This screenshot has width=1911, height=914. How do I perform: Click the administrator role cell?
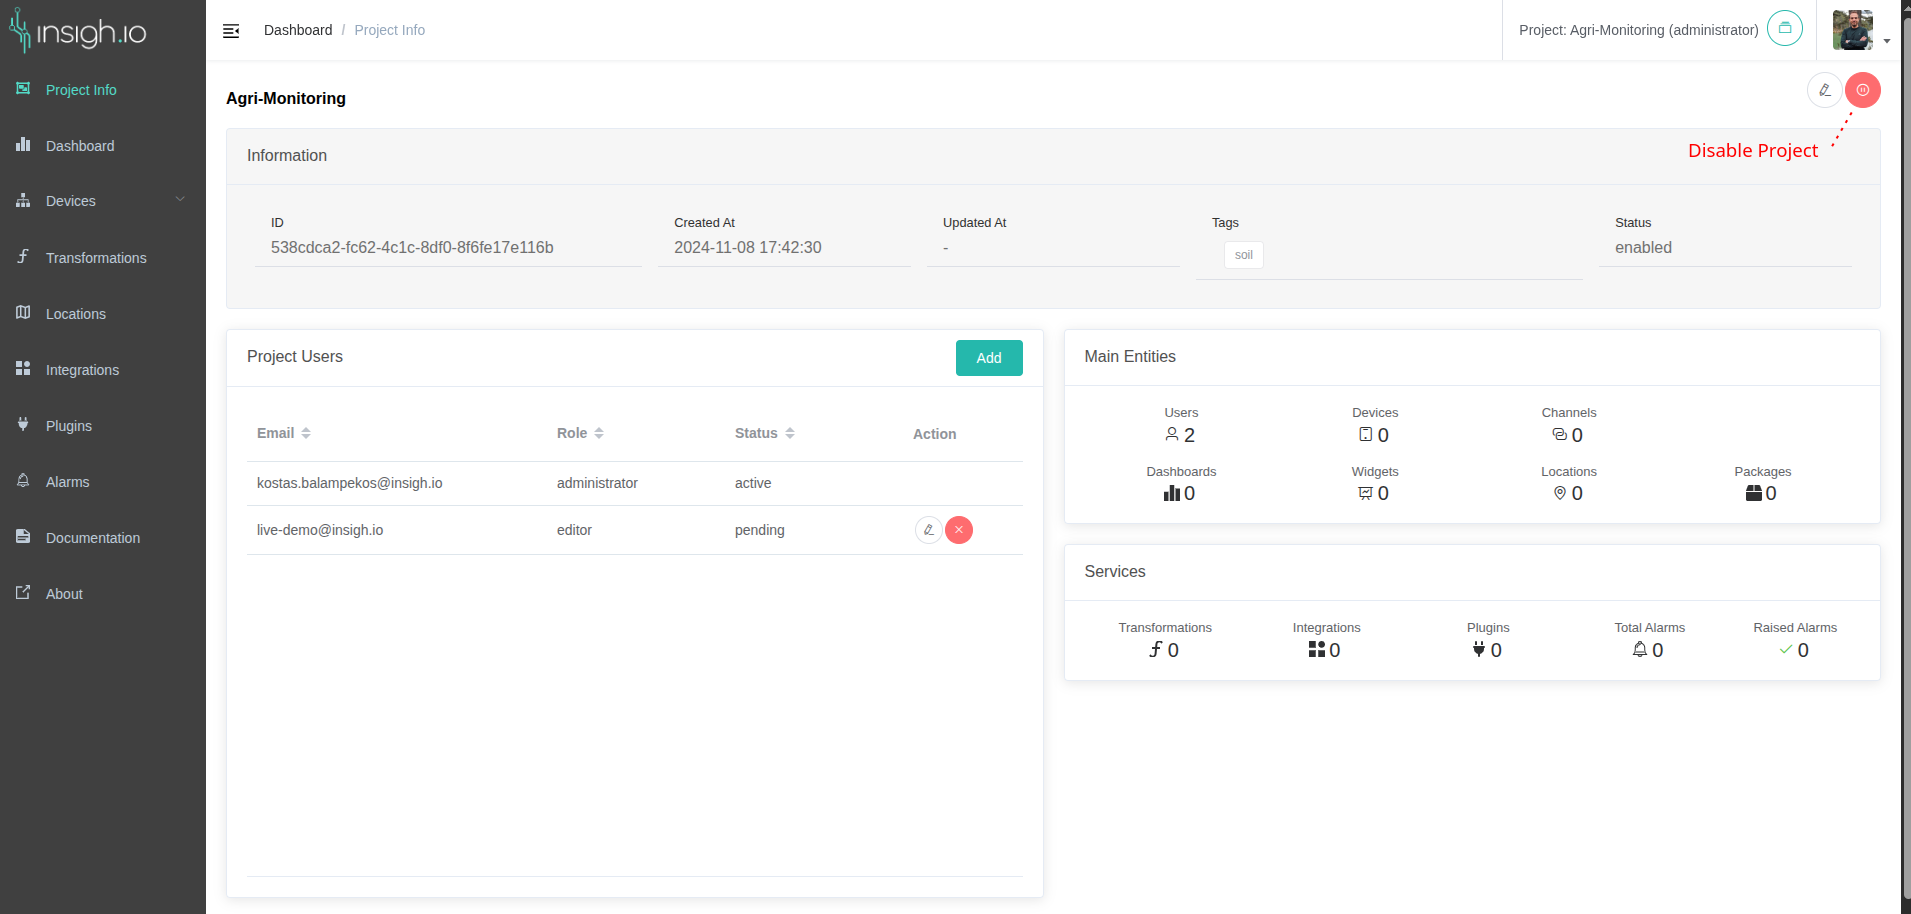point(597,483)
